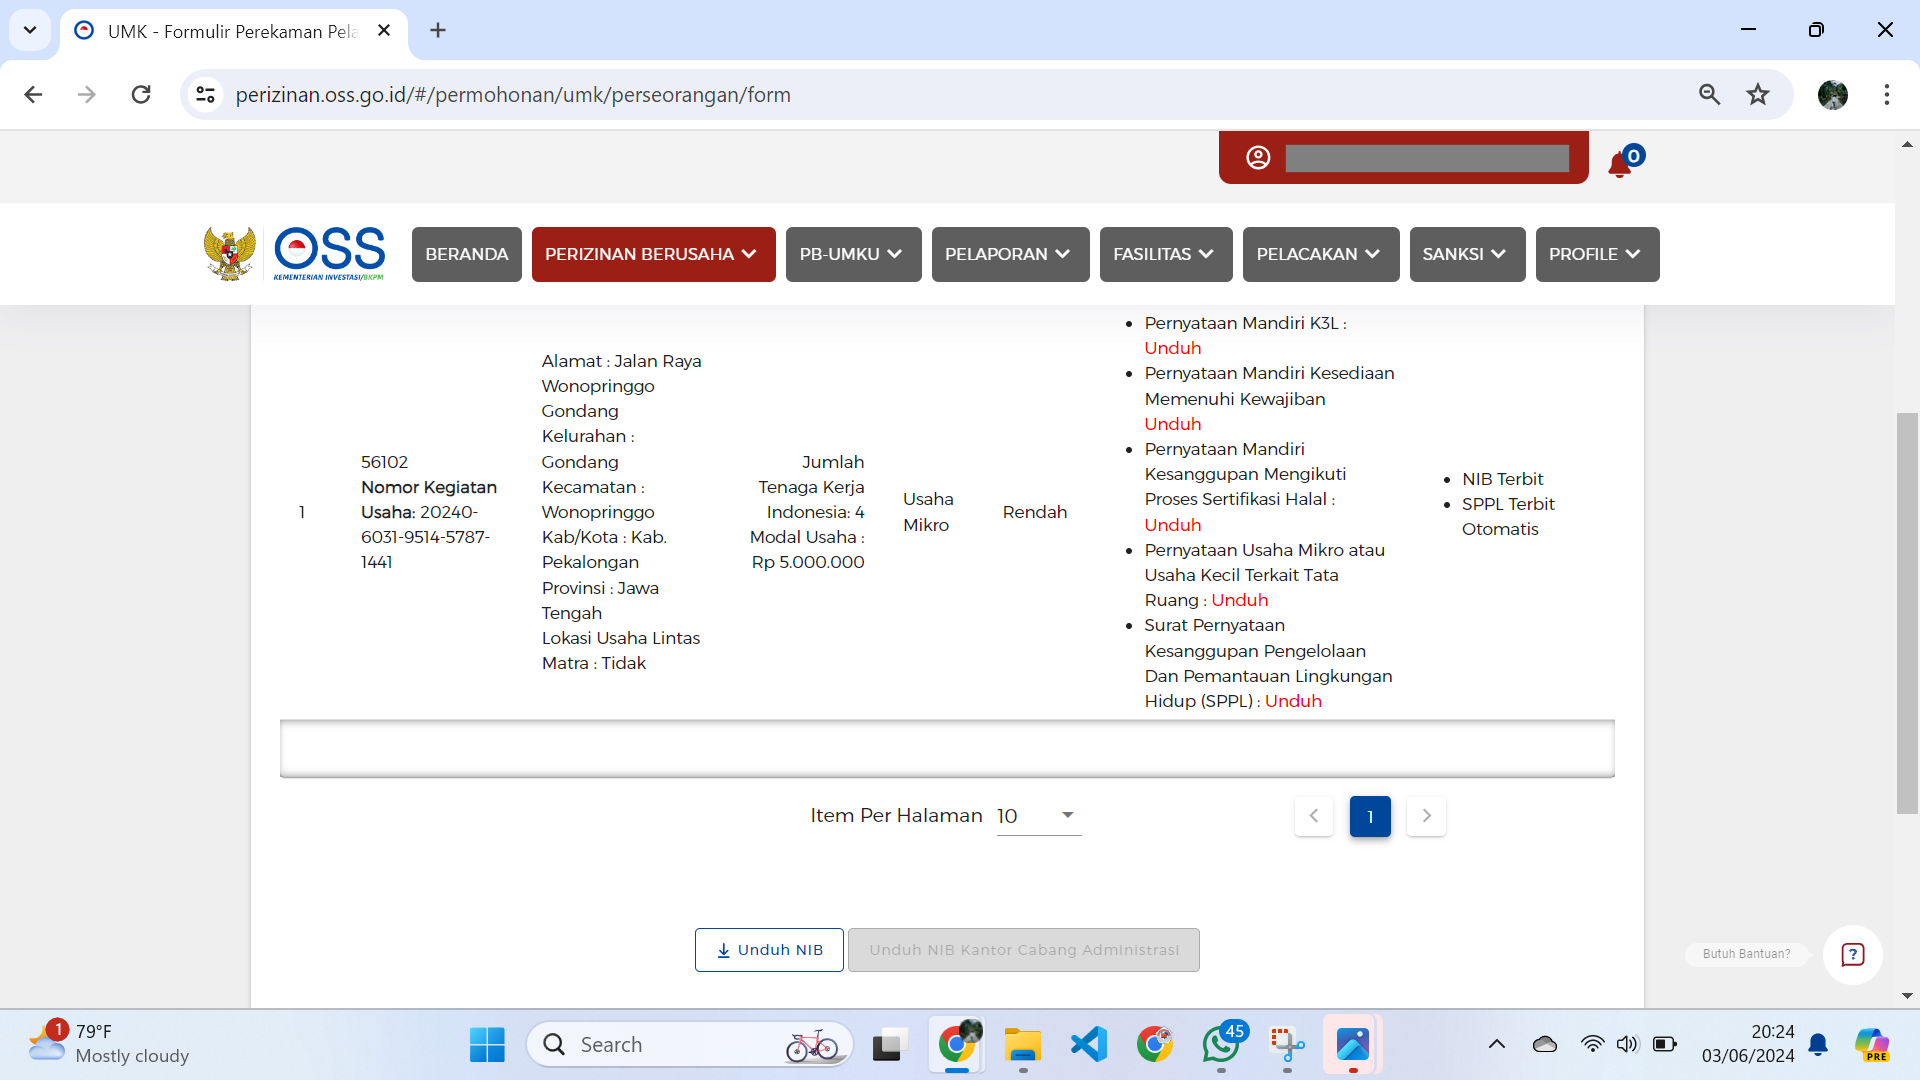This screenshot has width=1920, height=1080.
Task: Download Kesediaan Memenuhi Kewajiban via Unduh
Action: click(1173, 424)
